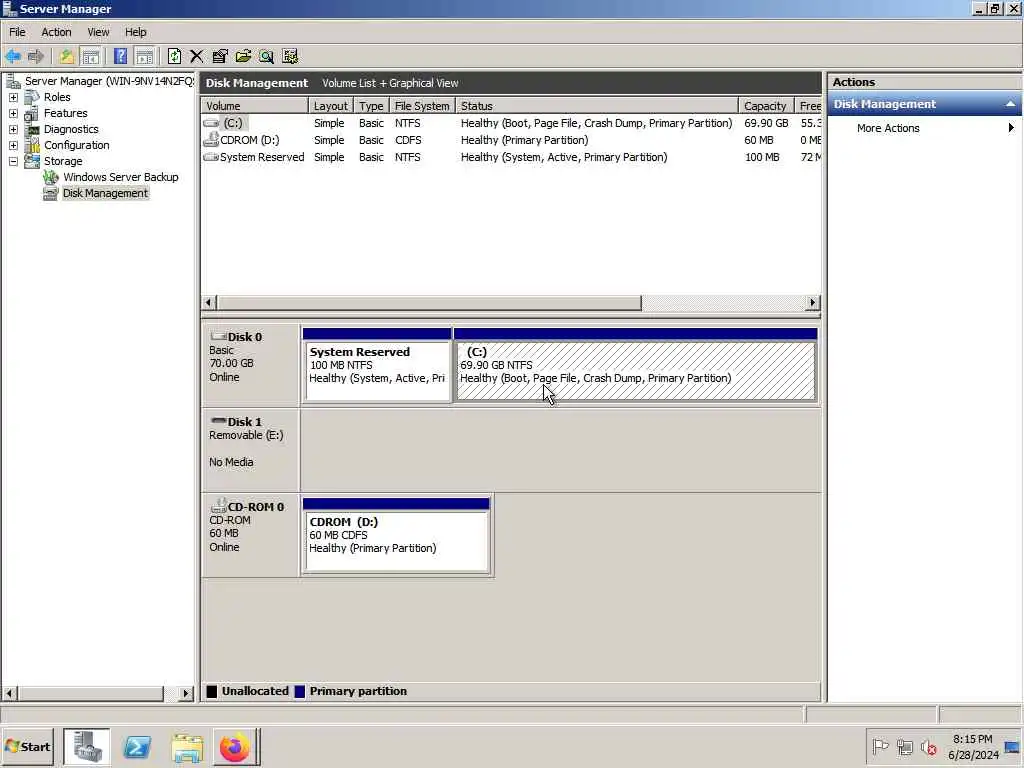Expand the Configuration node
The image size is (1024, 768).
click(13, 145)
